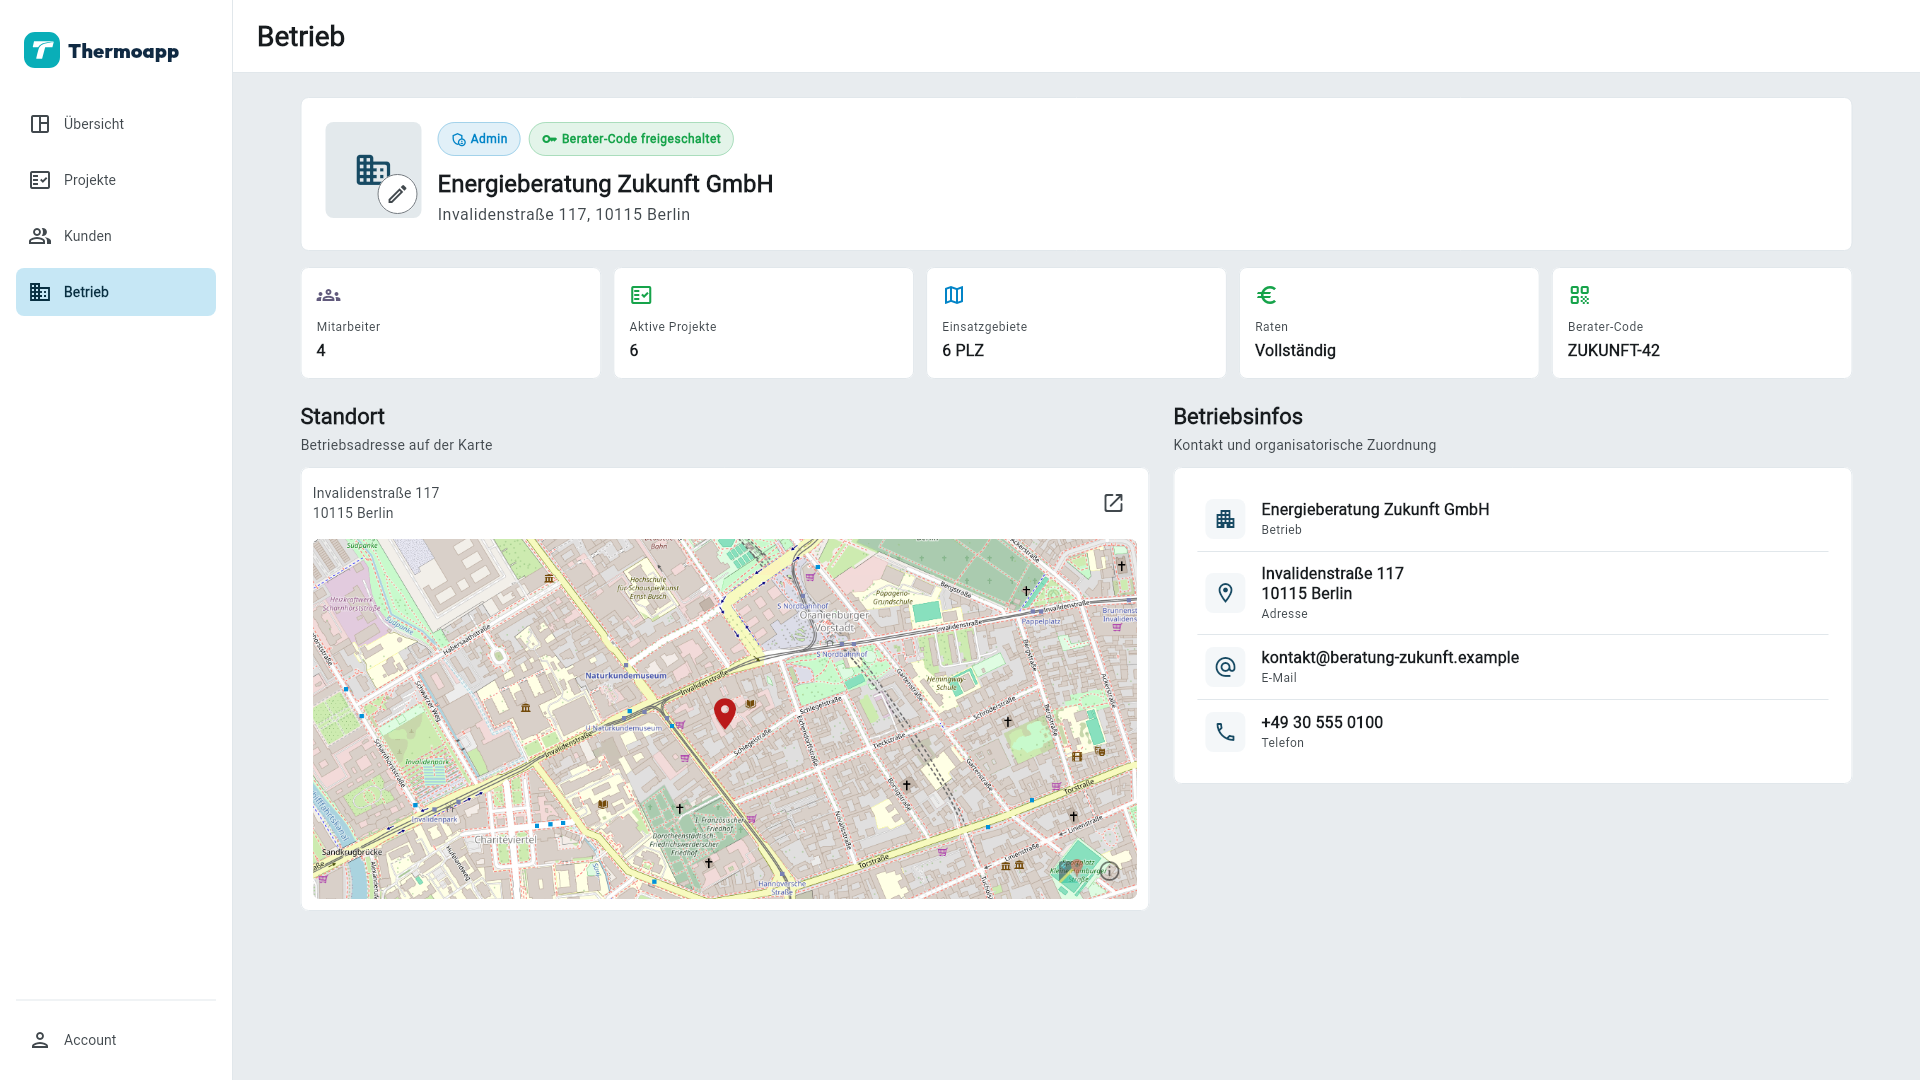Image resolution: width=1920 pixels, height=1080 pixels.
Task: Open the Übersicht sidebar item
Action: pyautogui.click(x=116, y=124)
